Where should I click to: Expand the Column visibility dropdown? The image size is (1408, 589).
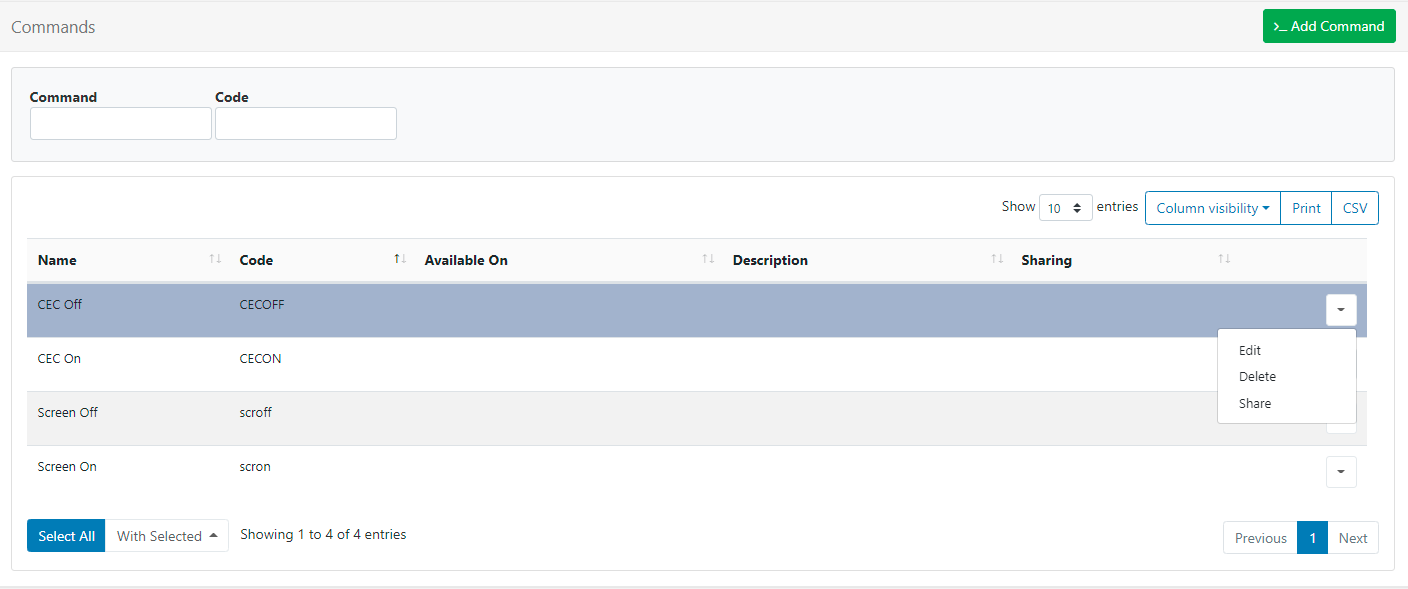1212,208
